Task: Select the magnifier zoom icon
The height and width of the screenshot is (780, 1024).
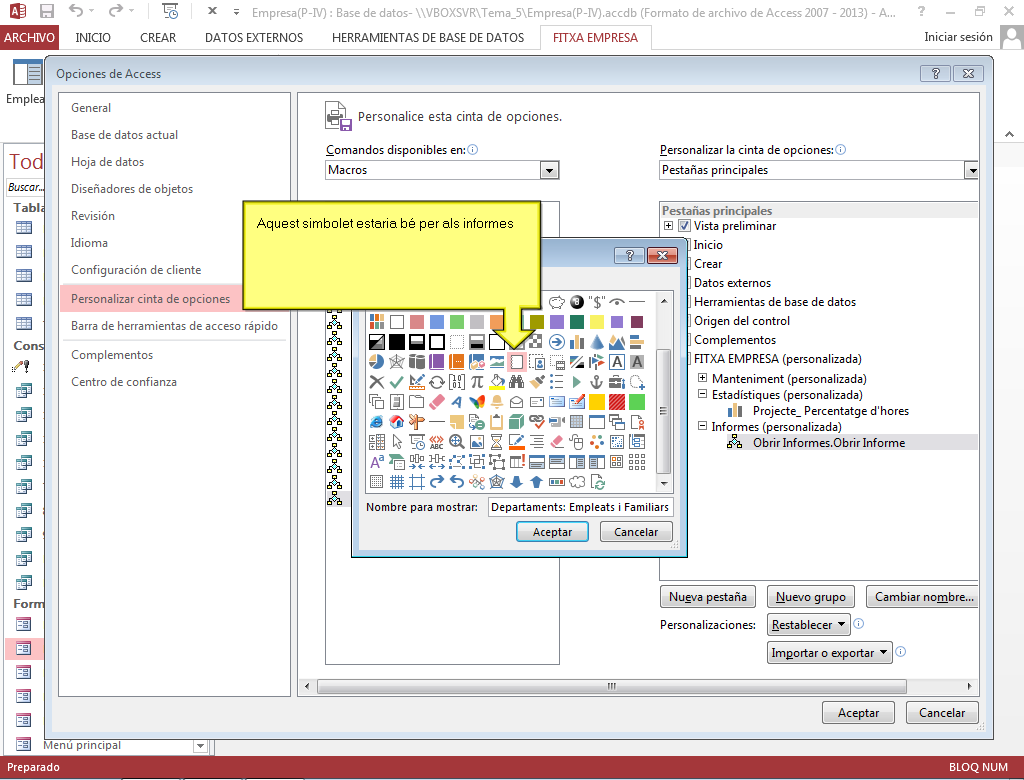Action: coord(456,442)
